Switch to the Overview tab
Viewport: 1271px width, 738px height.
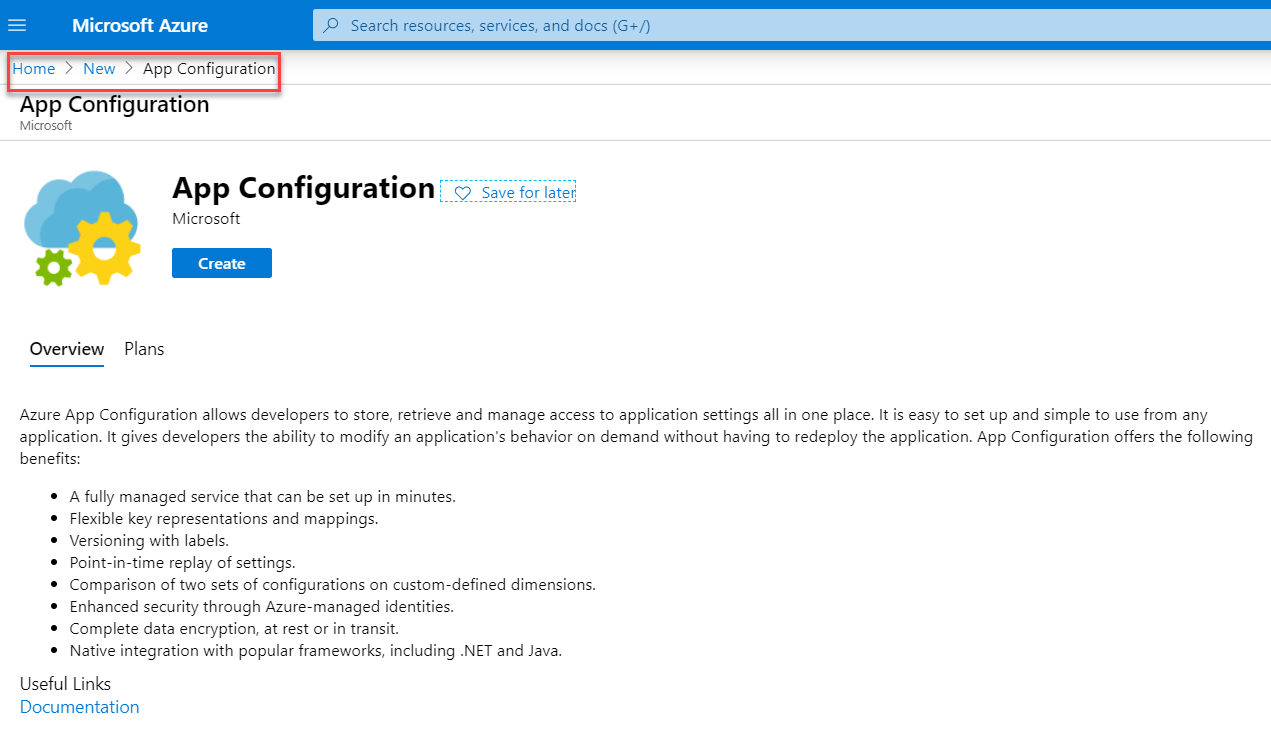coord(67,349)
